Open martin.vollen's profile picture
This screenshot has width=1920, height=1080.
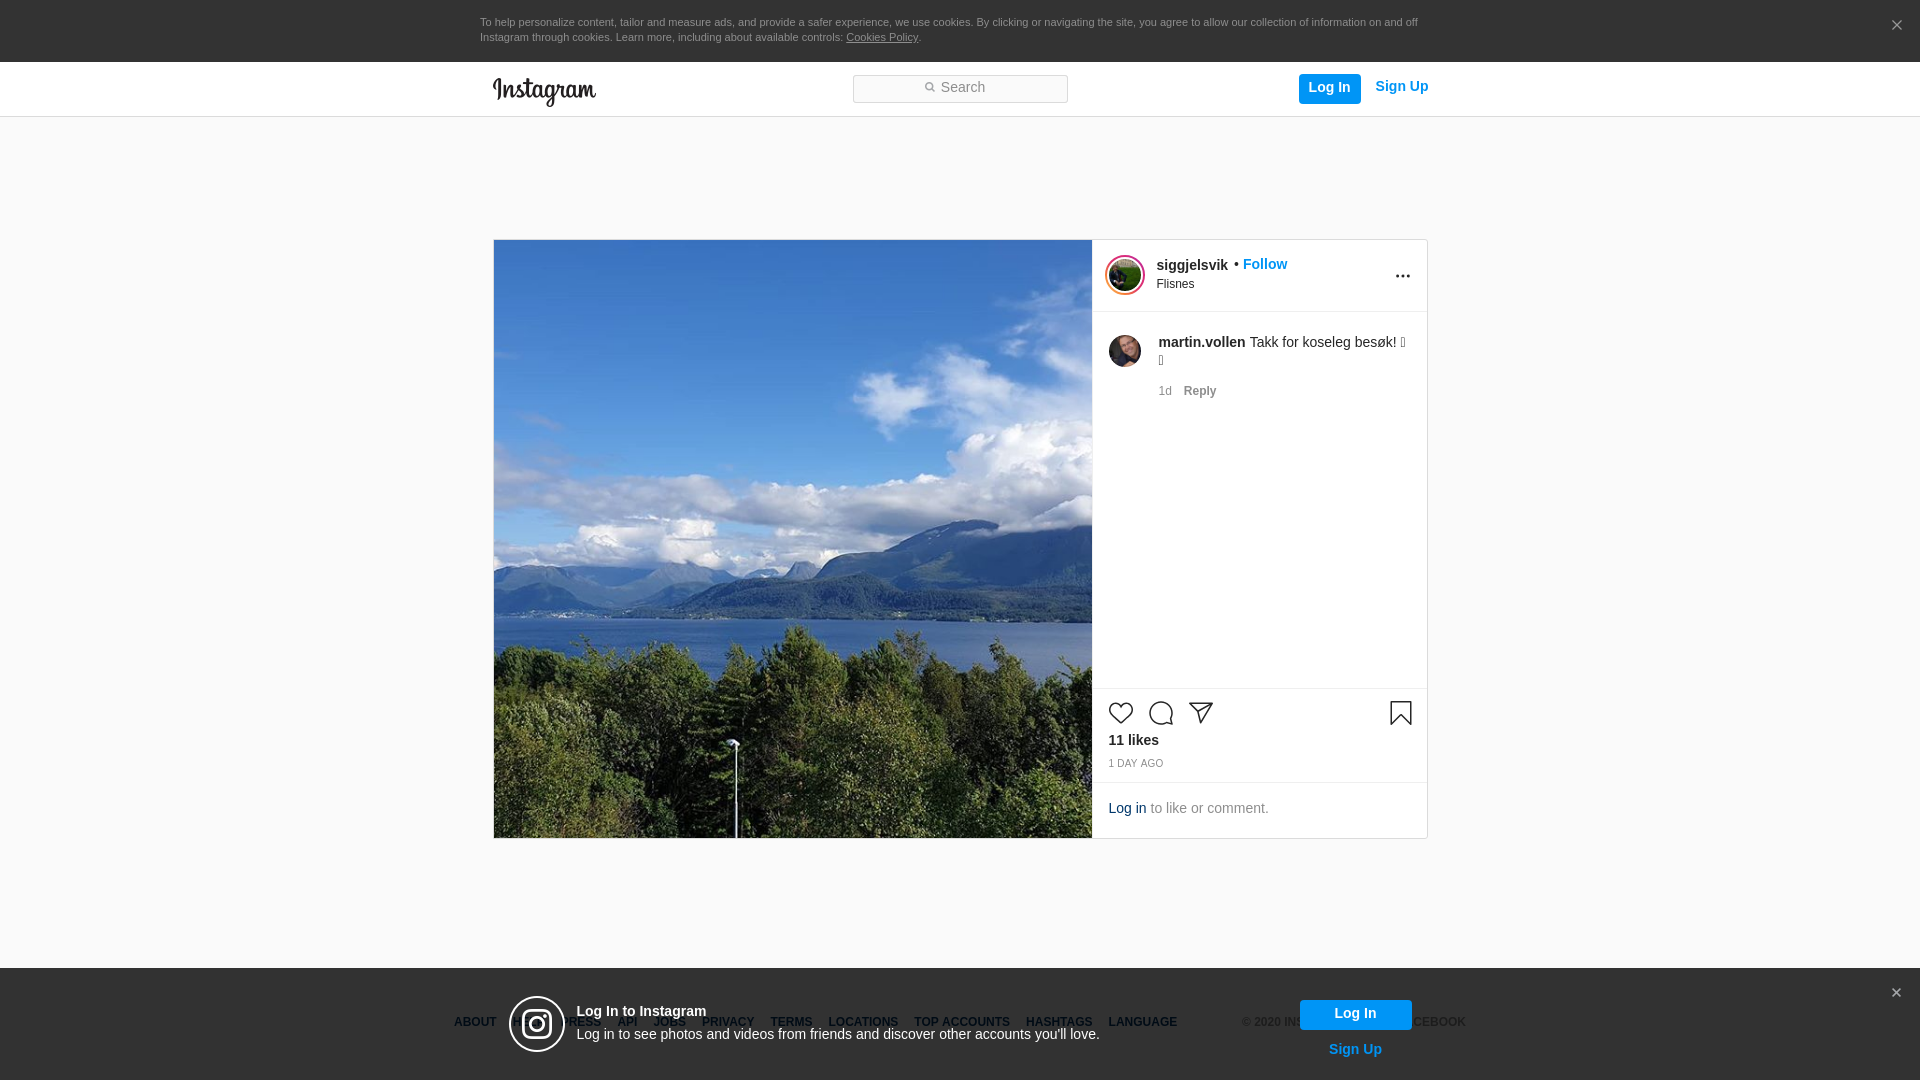click(1124, 351)
